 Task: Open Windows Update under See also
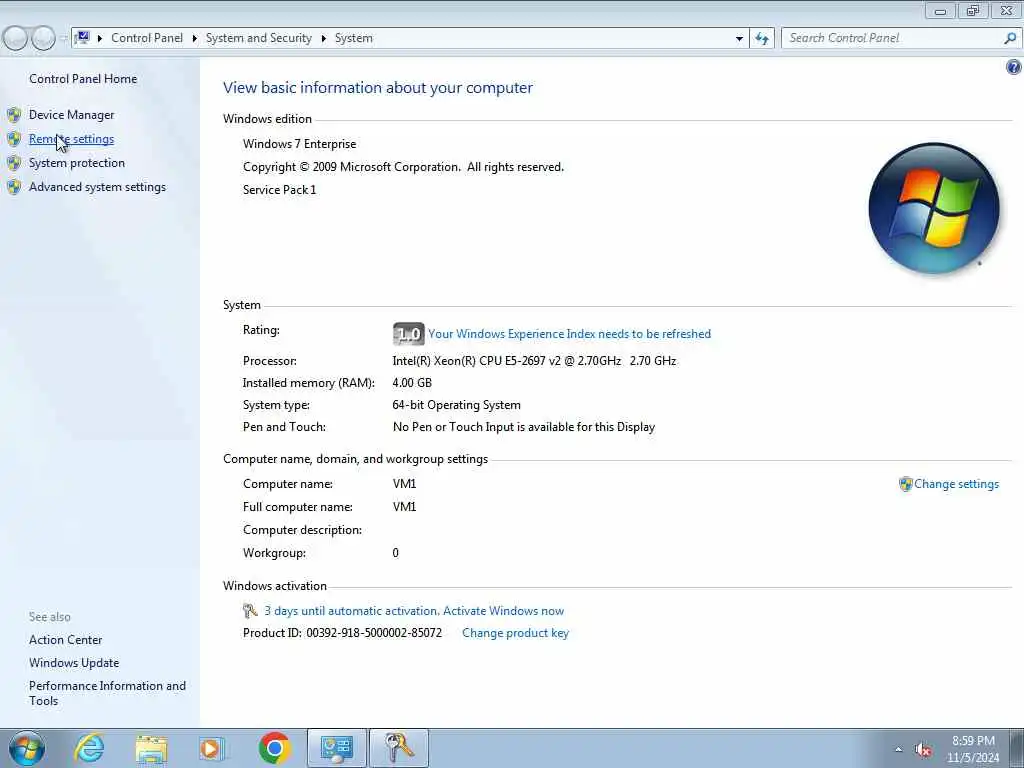(74, 663)
